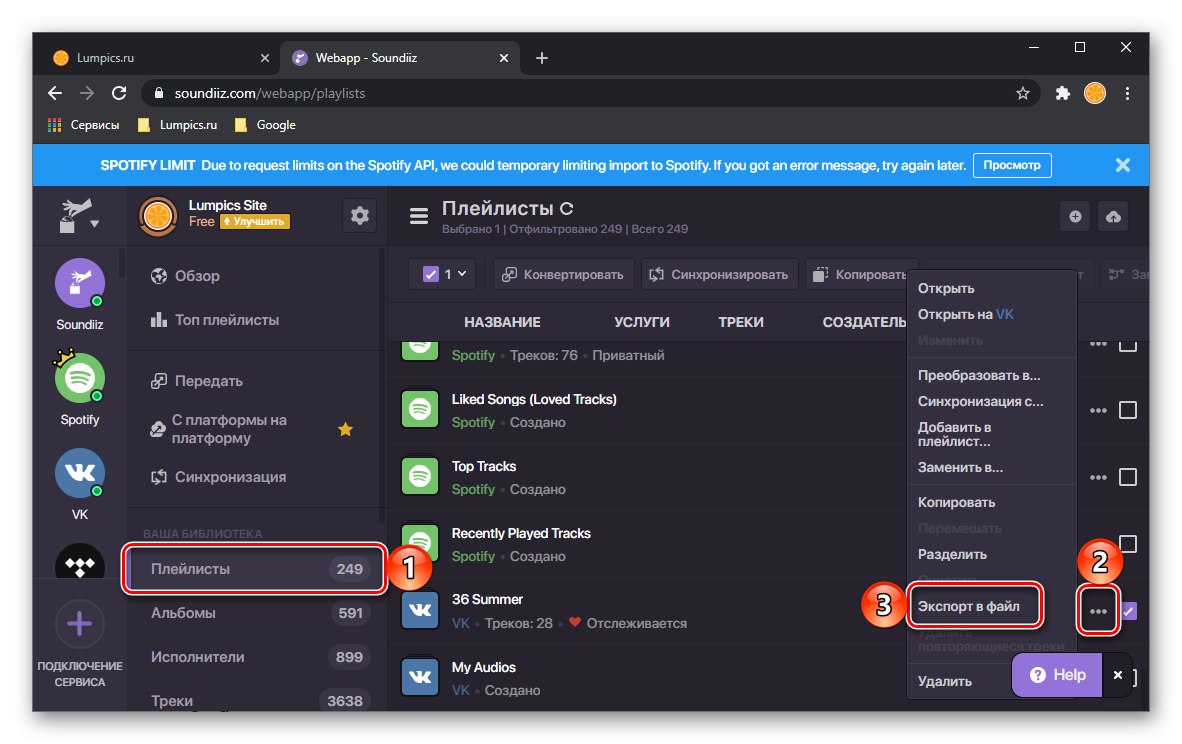Click the Синхронизировать toolbar button
1182x744 pixels.
click(719, 274)
